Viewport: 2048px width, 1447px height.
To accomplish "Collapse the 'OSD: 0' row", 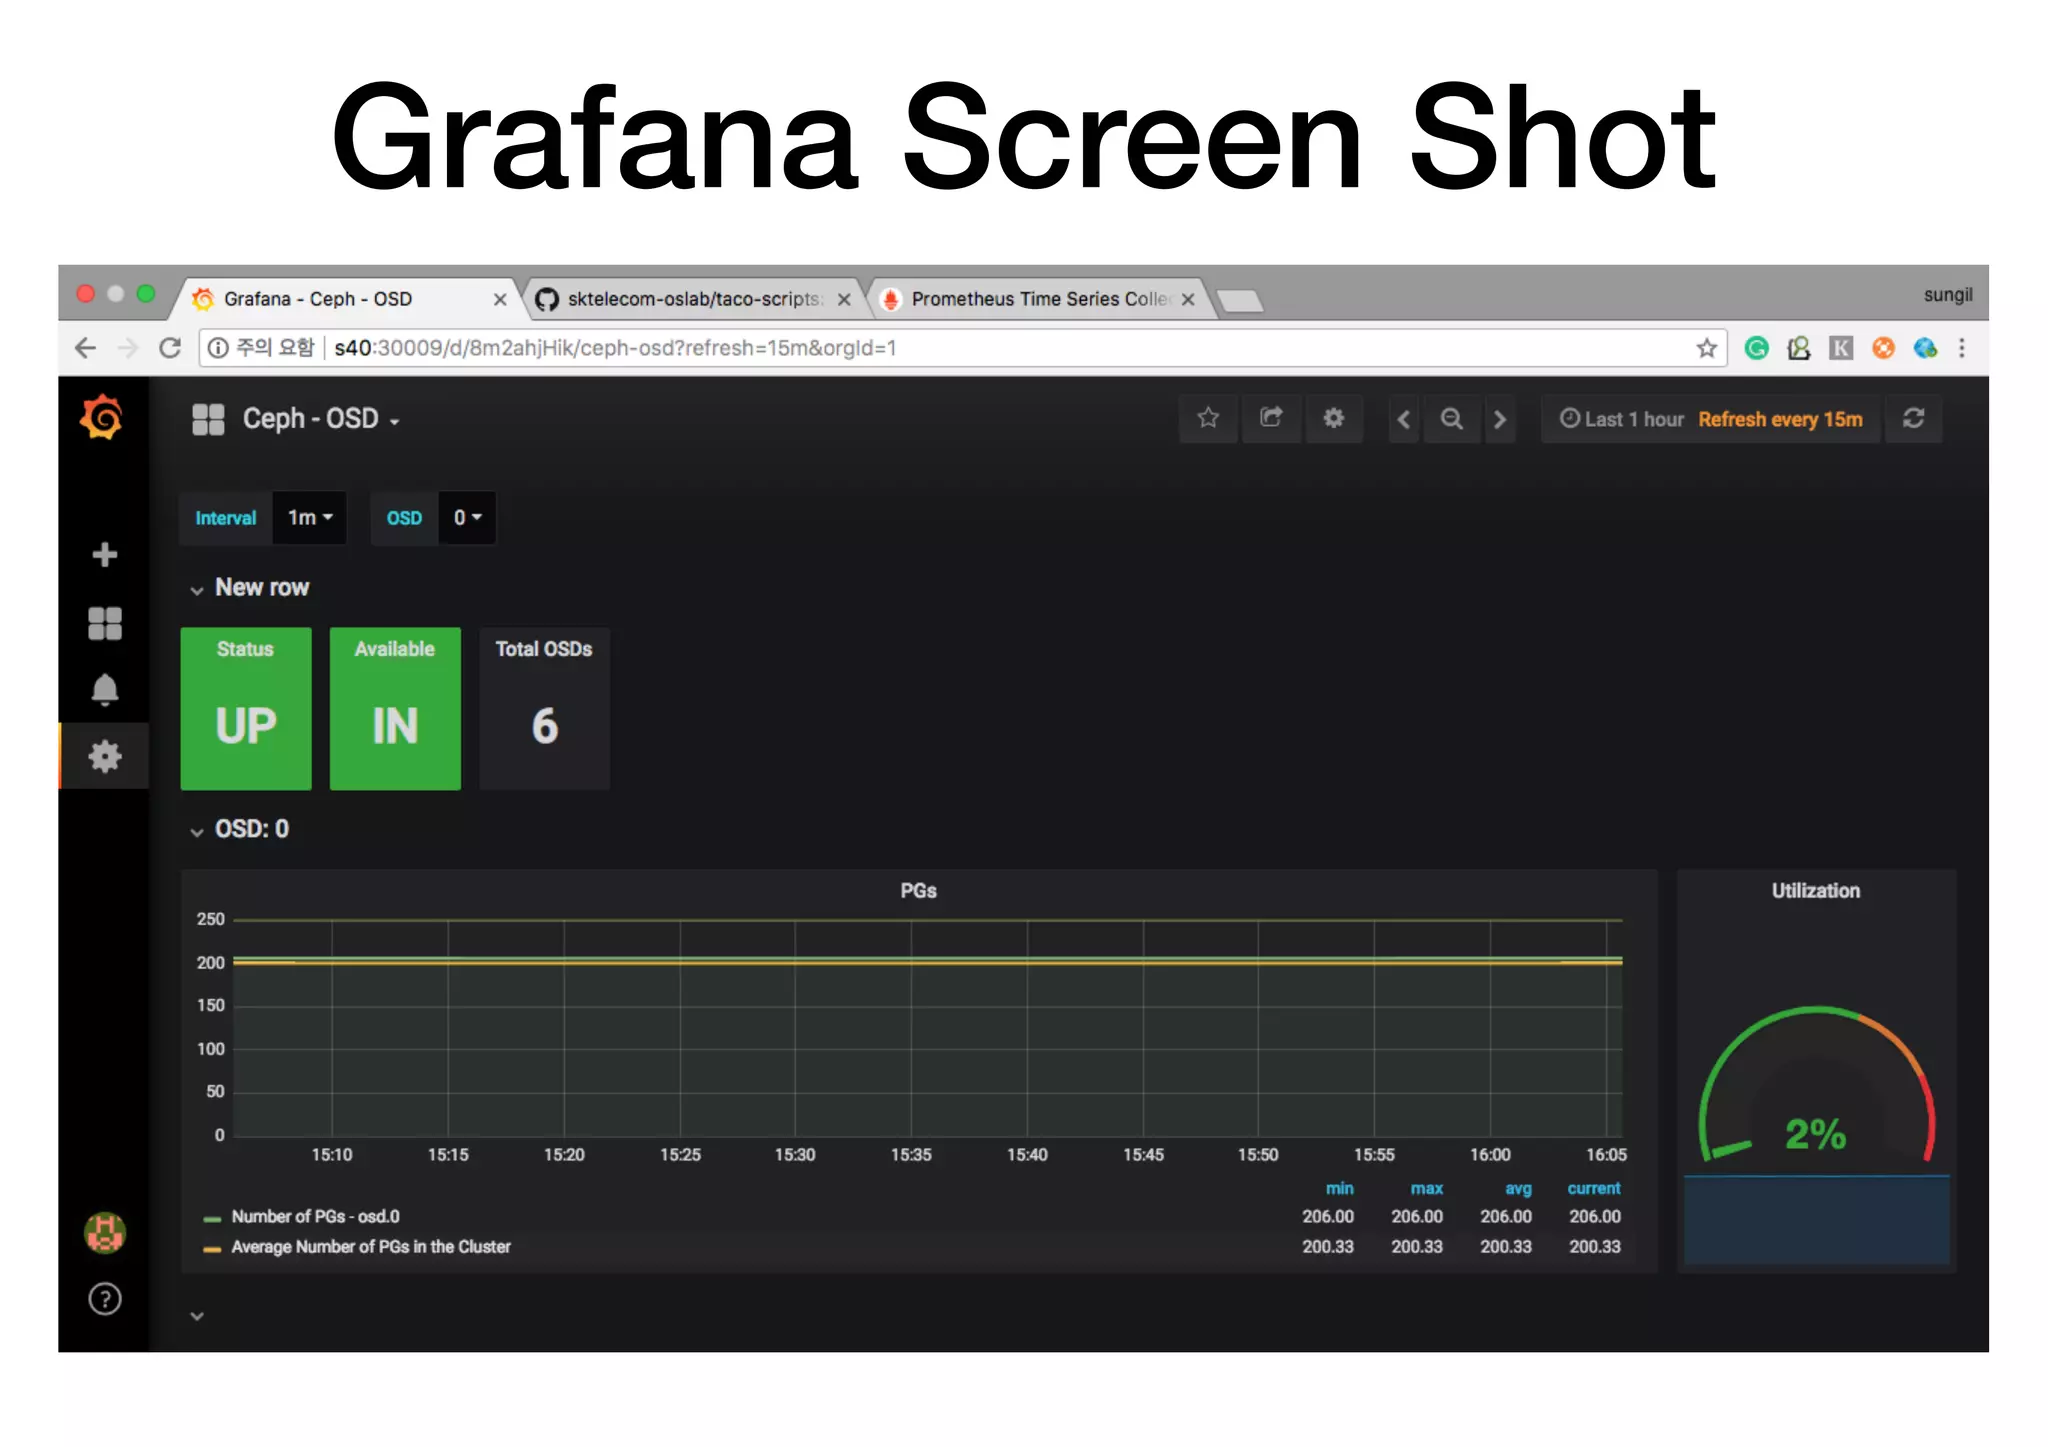I will [x=251, y=830].
